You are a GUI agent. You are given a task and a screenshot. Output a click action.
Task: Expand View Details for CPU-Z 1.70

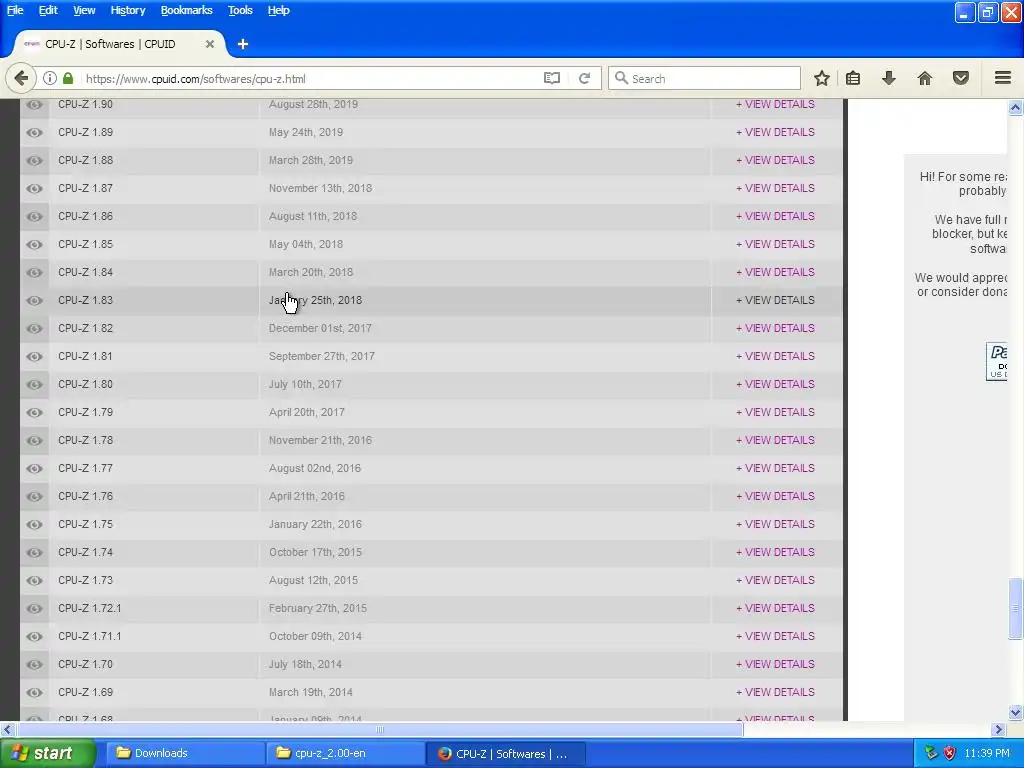coord(775,664)
